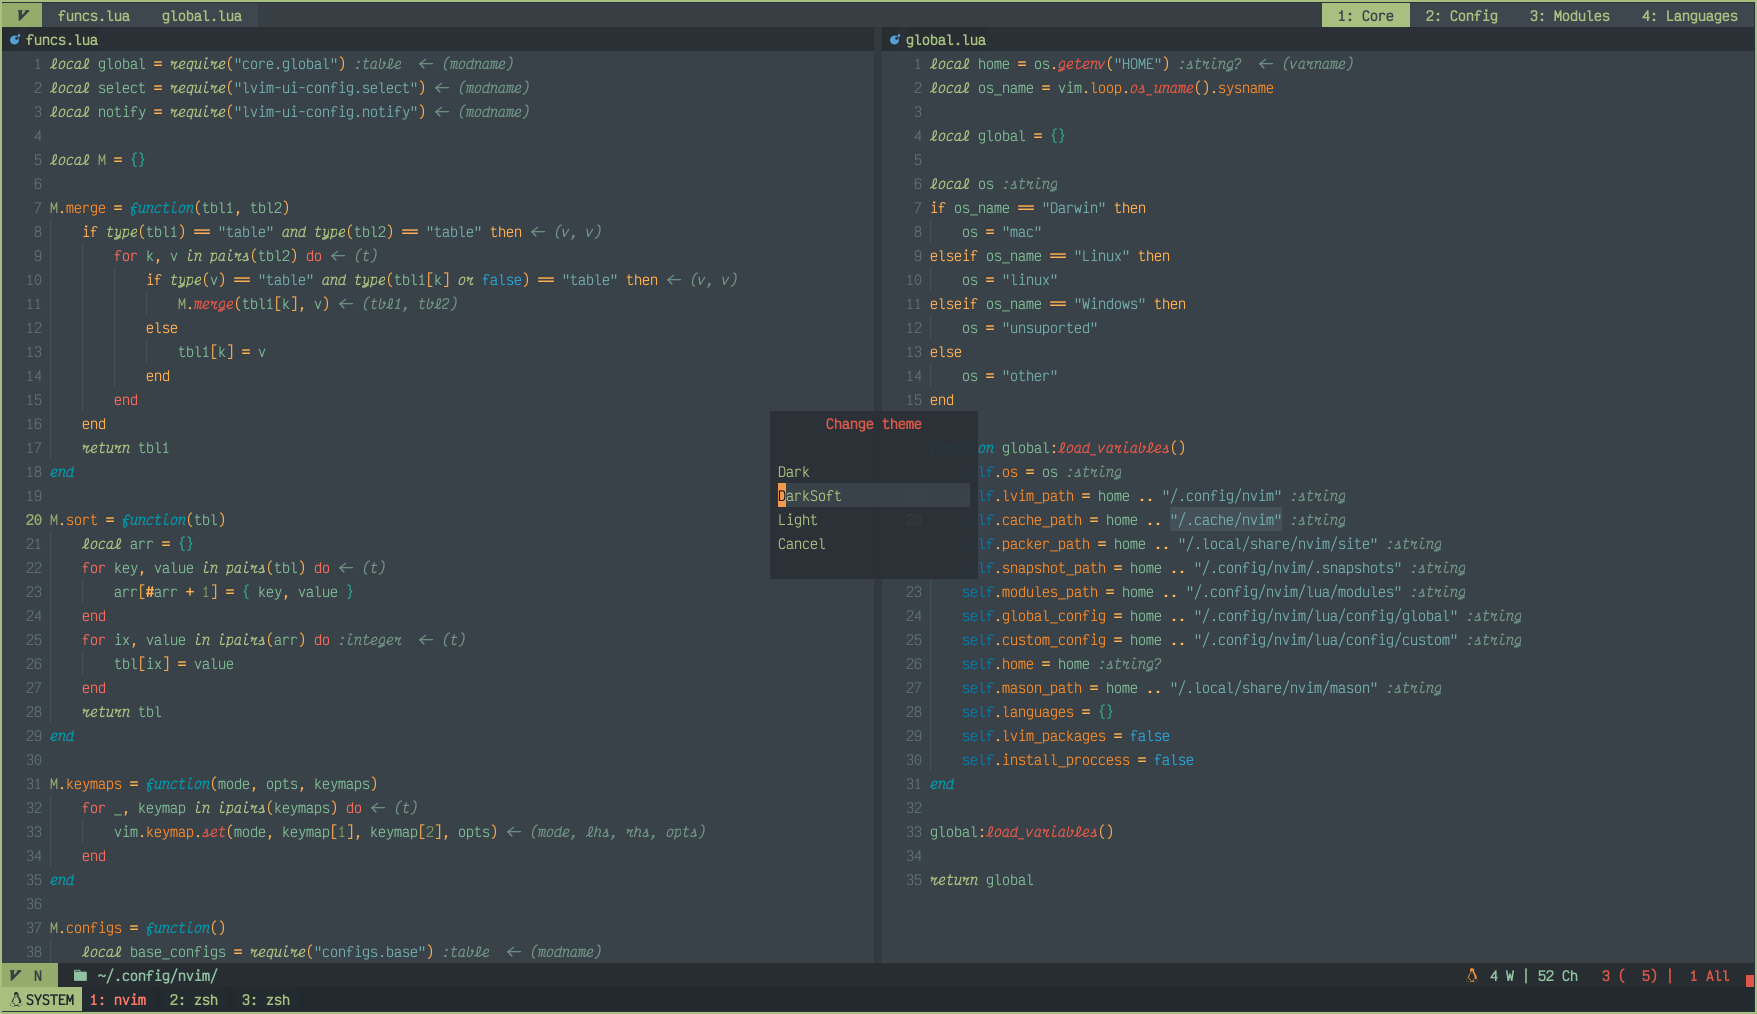Switch to tmux window '2: zsh'
The image size is (1757, 1014).
tap(194, 1000)
